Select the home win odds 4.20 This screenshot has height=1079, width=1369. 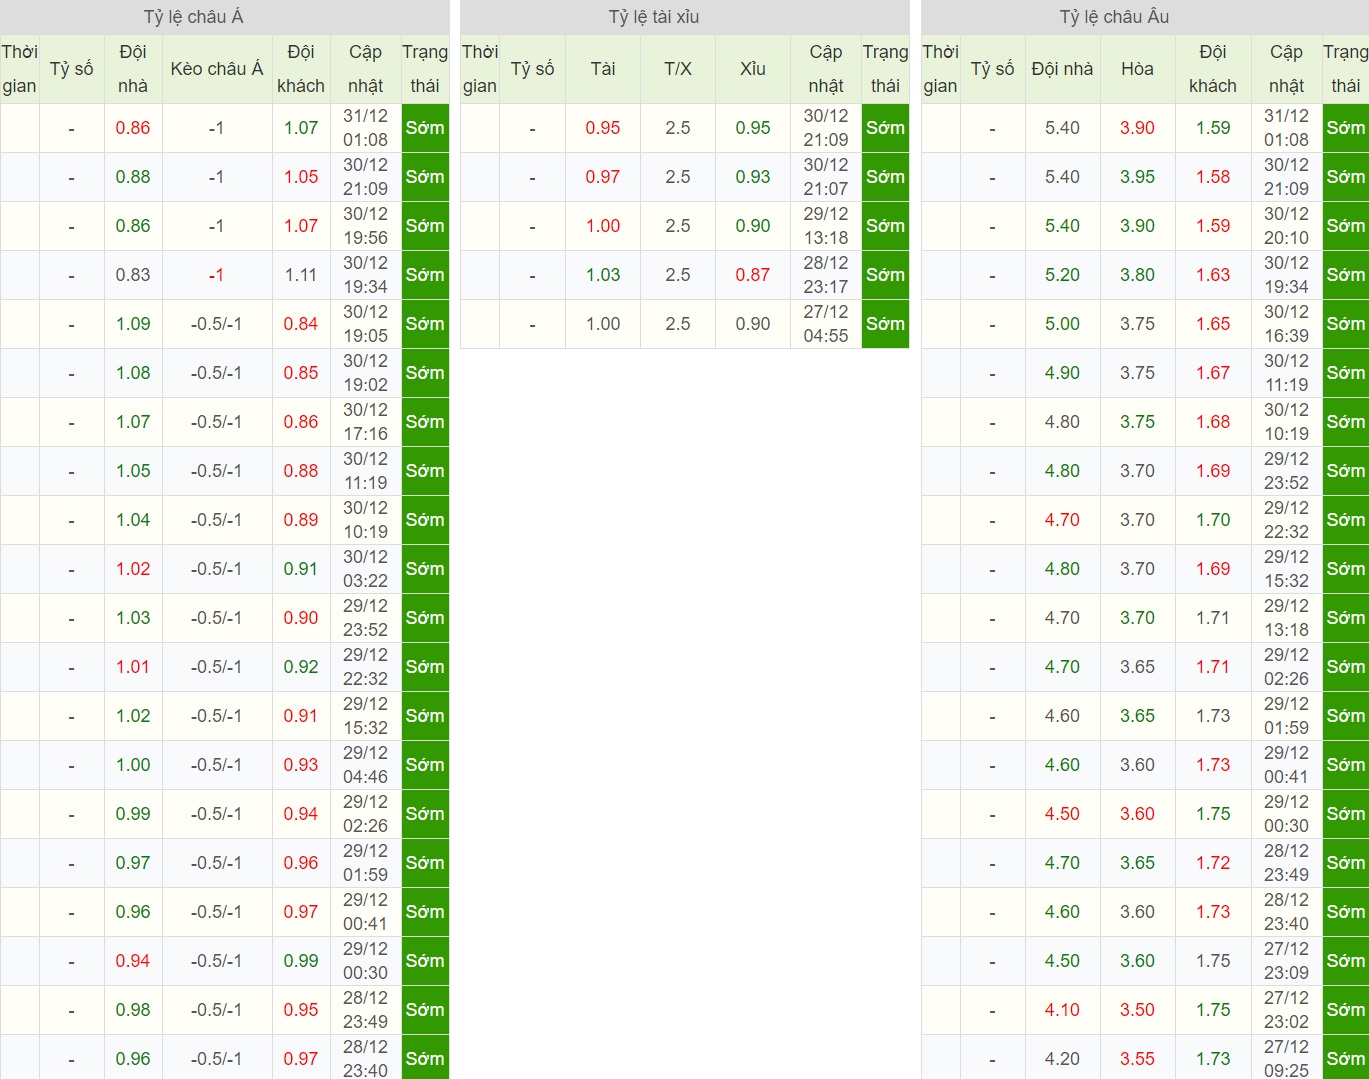click(1062, 1059)
